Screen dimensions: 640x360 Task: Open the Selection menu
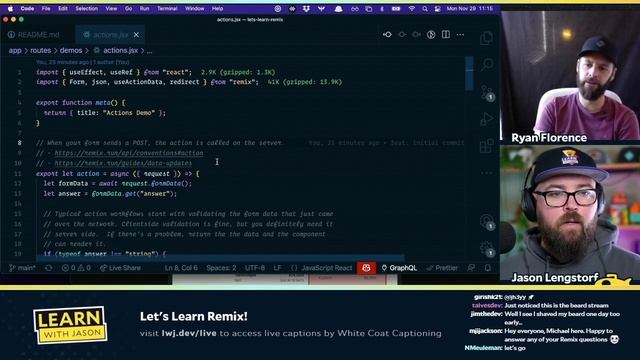pyautogui.click(x=87, y=9)
